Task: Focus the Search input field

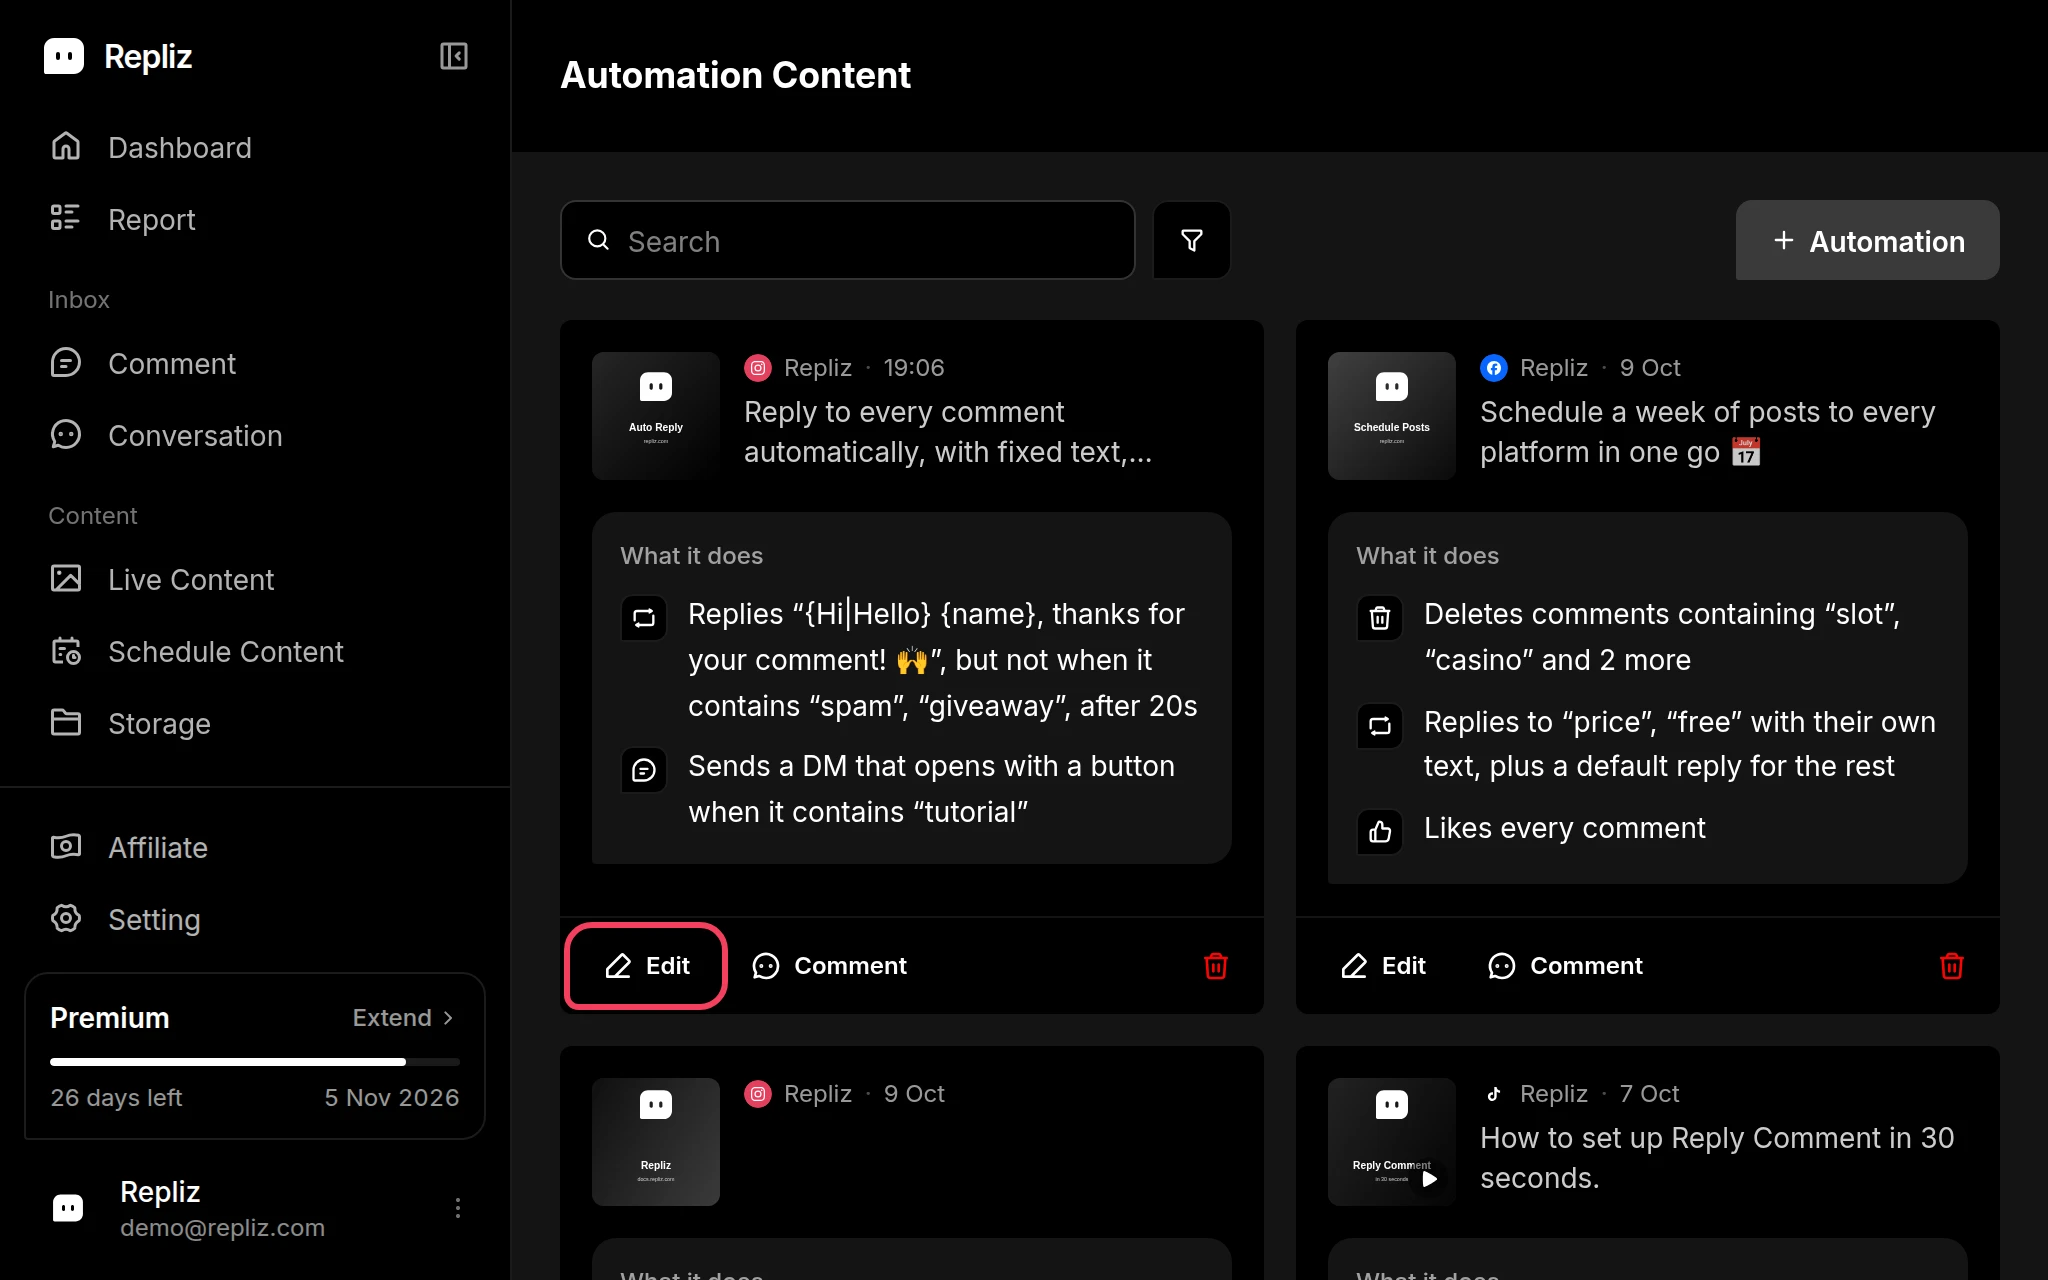Action: 848,240
